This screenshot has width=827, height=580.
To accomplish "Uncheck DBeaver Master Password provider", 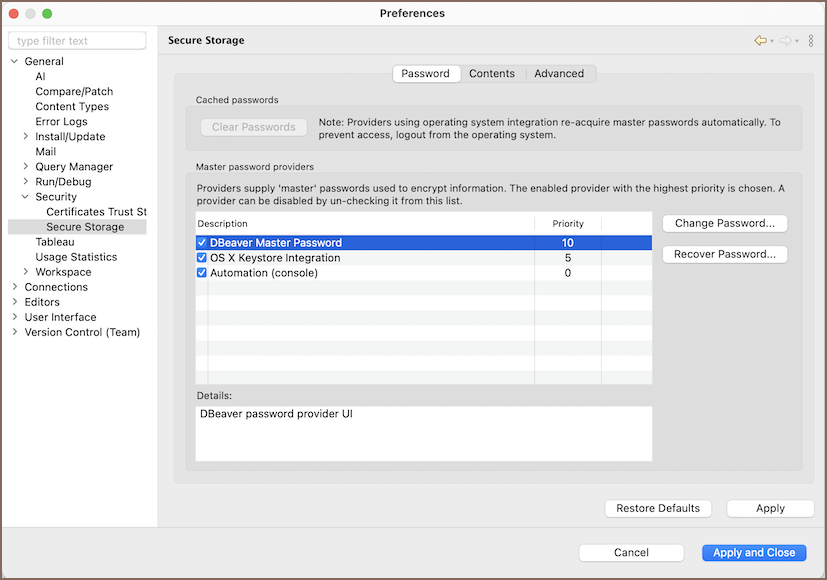I will click(202, 243).
